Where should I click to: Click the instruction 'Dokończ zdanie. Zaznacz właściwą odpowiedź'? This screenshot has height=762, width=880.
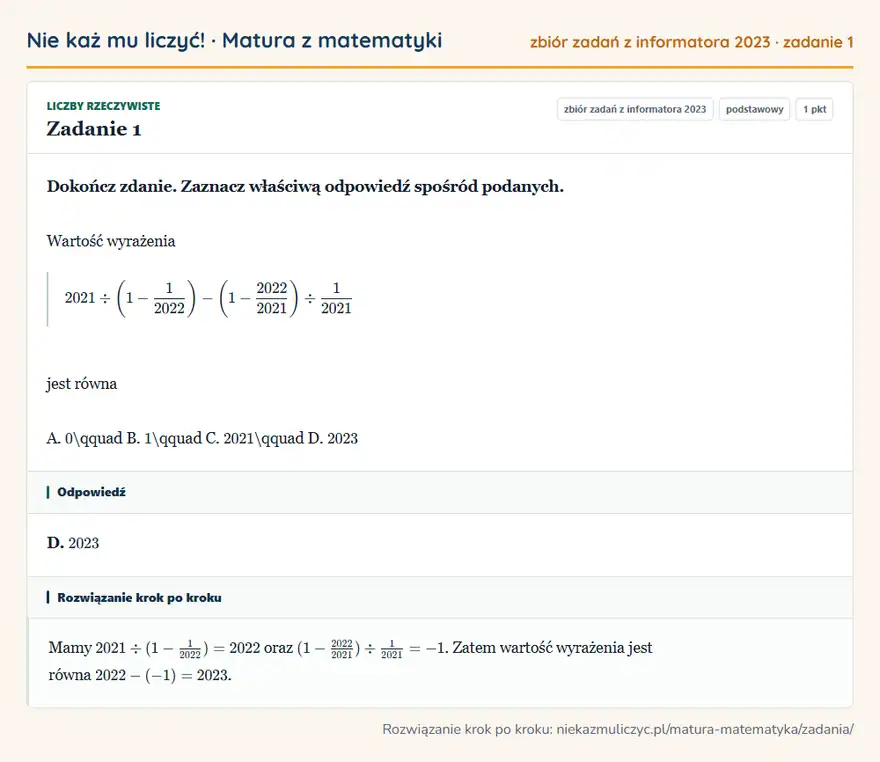tap(305, 186)
